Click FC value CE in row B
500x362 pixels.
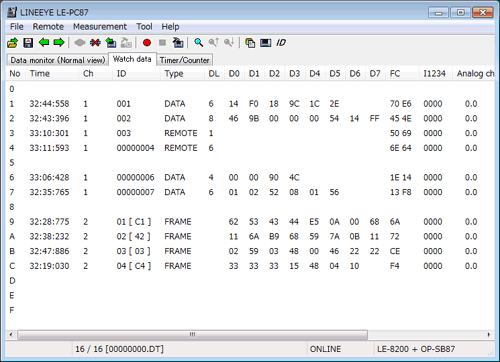click(395, 251)
